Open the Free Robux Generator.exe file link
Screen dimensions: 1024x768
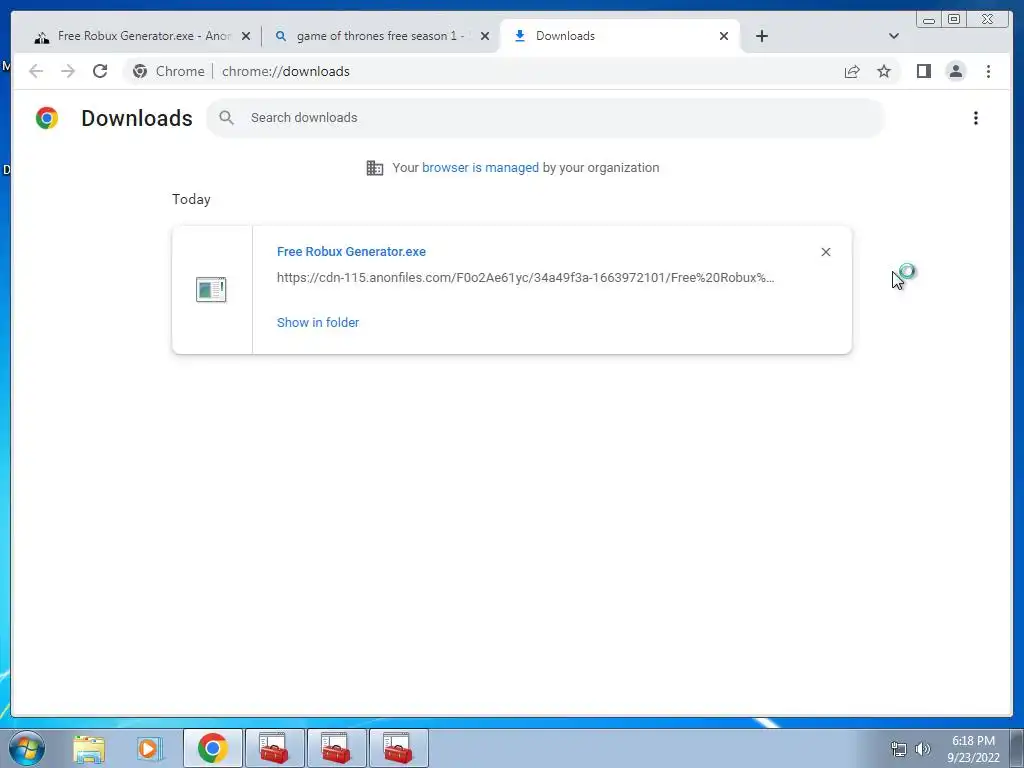(x=351, y=251)
